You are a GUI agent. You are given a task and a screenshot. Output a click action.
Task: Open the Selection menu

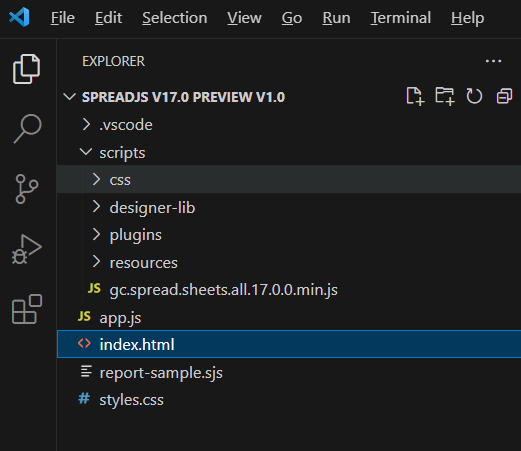tap(175, 18)
